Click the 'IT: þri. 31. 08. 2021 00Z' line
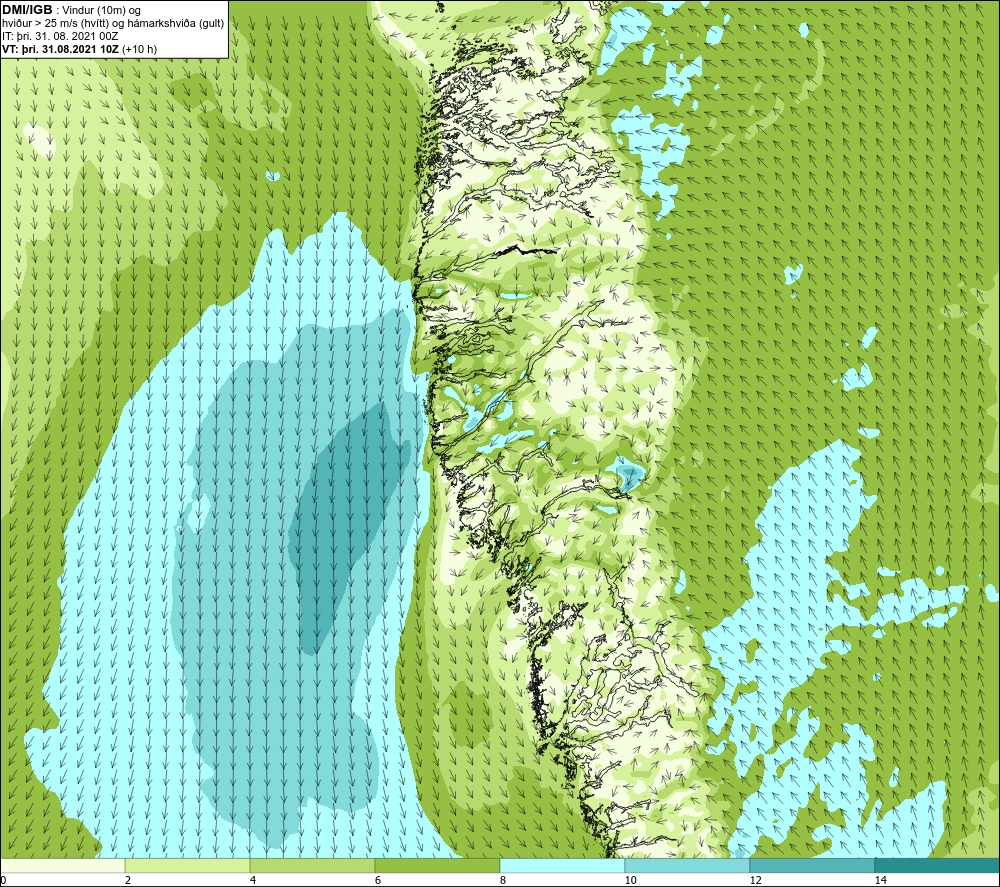Image resolution: width=1000 pixels, height=887 pixels. click(60, 36)
